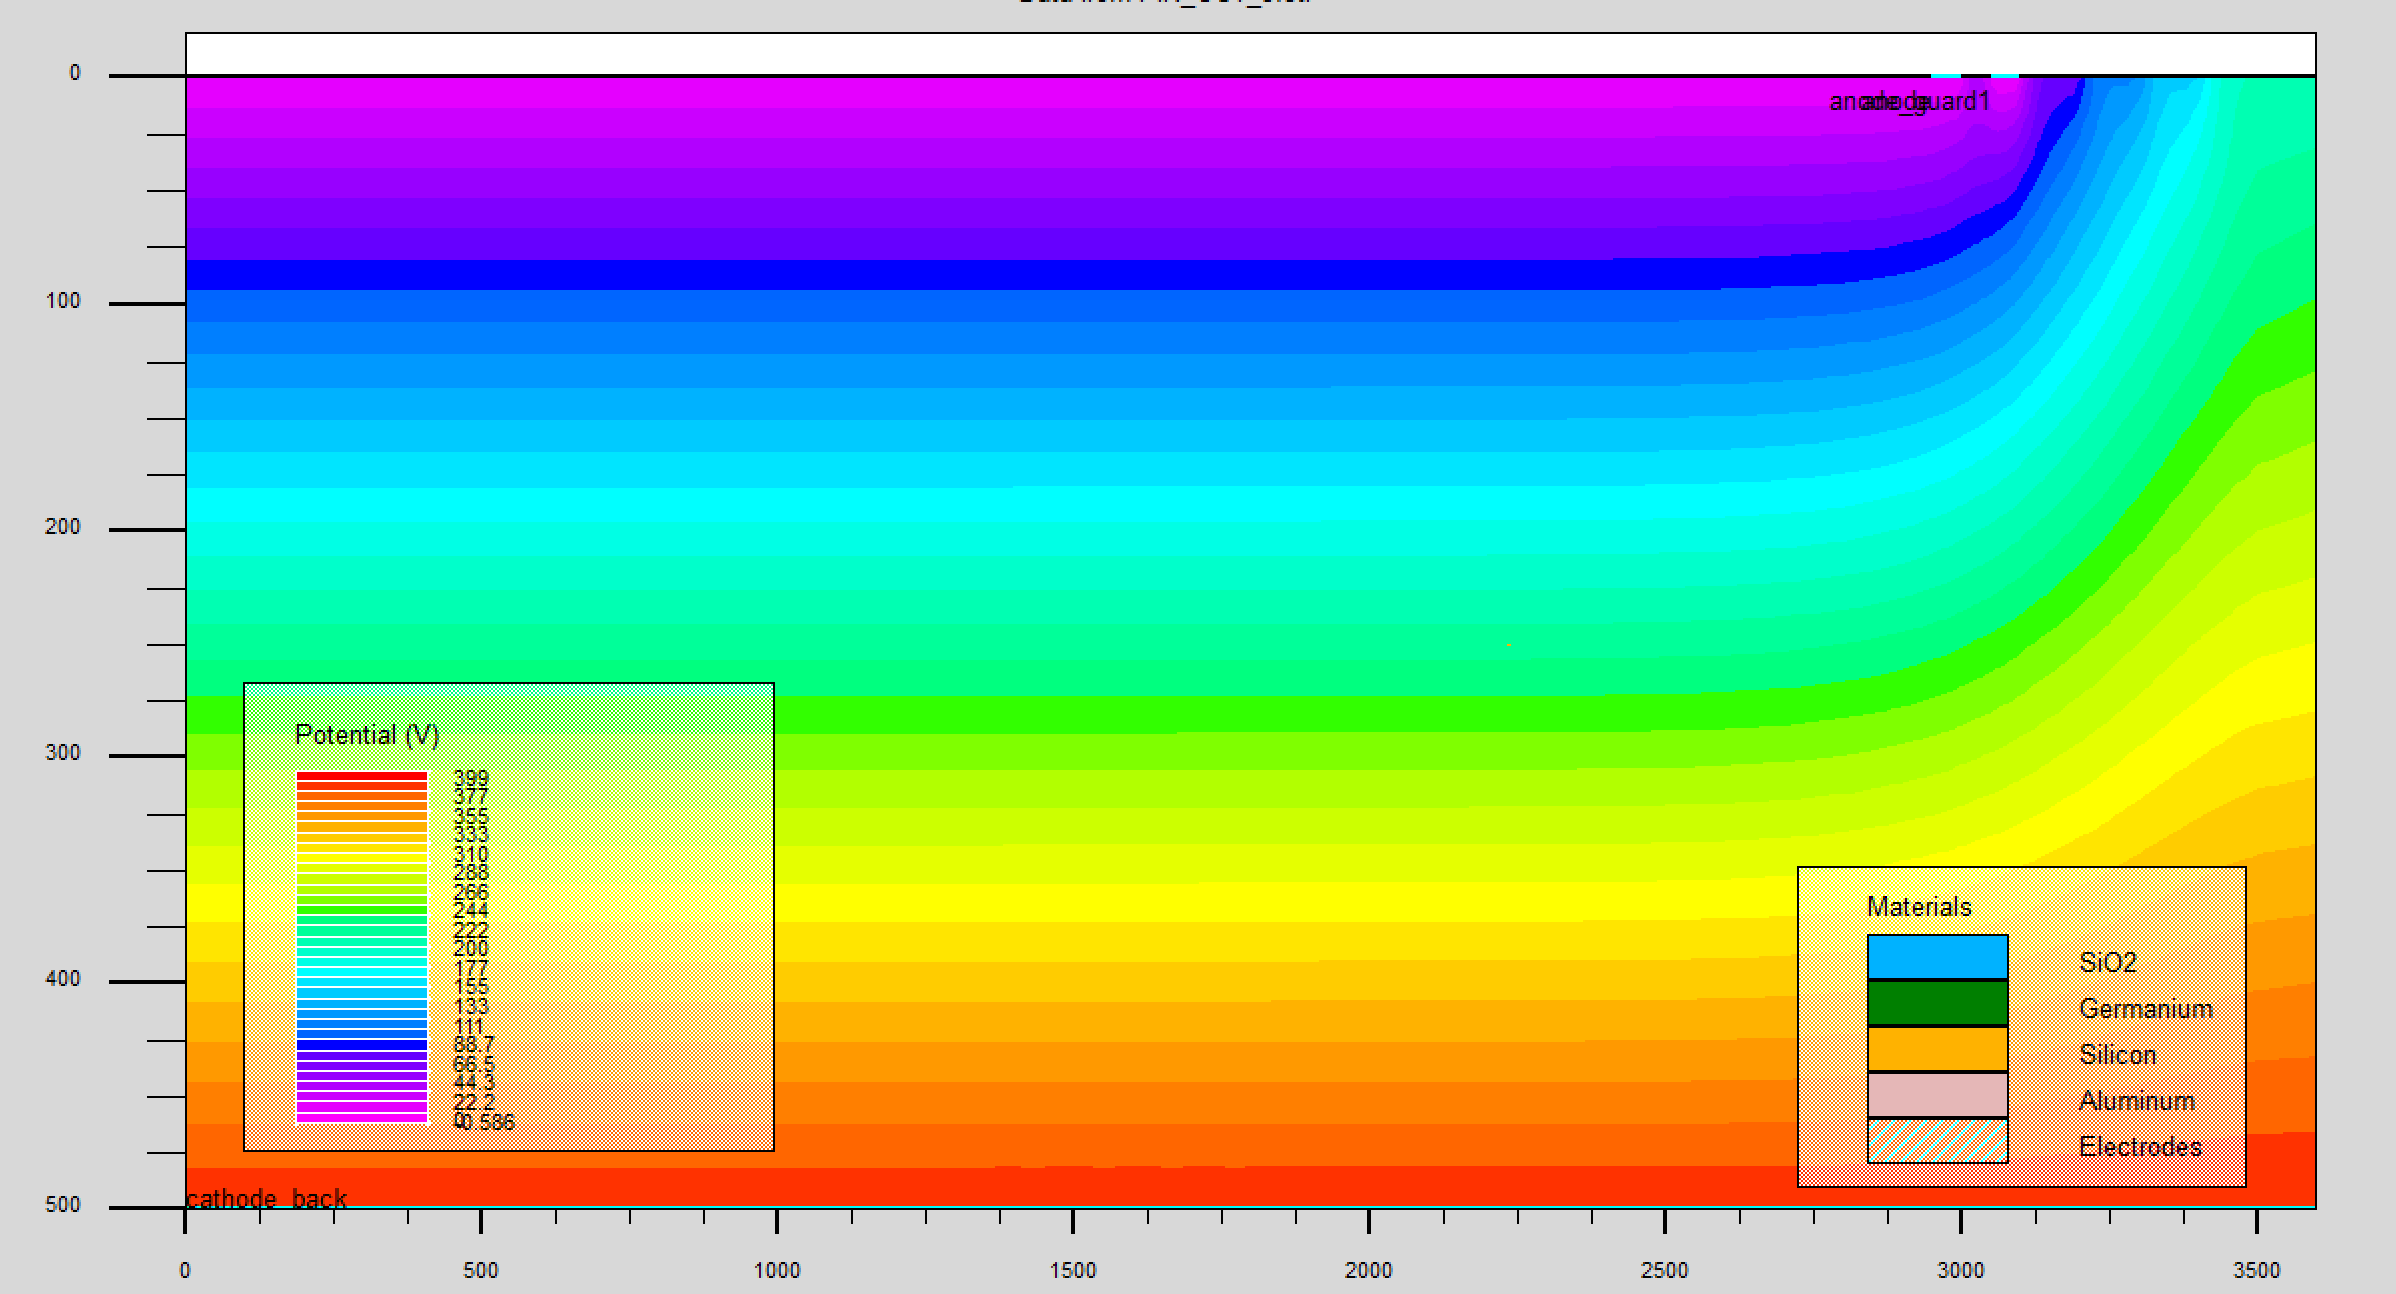The height and width of the screenshot is (1294, 2396).
Task: Click the '88.7' value in Potential legend
Action: pyautogui.click(x=474, y=1044)
